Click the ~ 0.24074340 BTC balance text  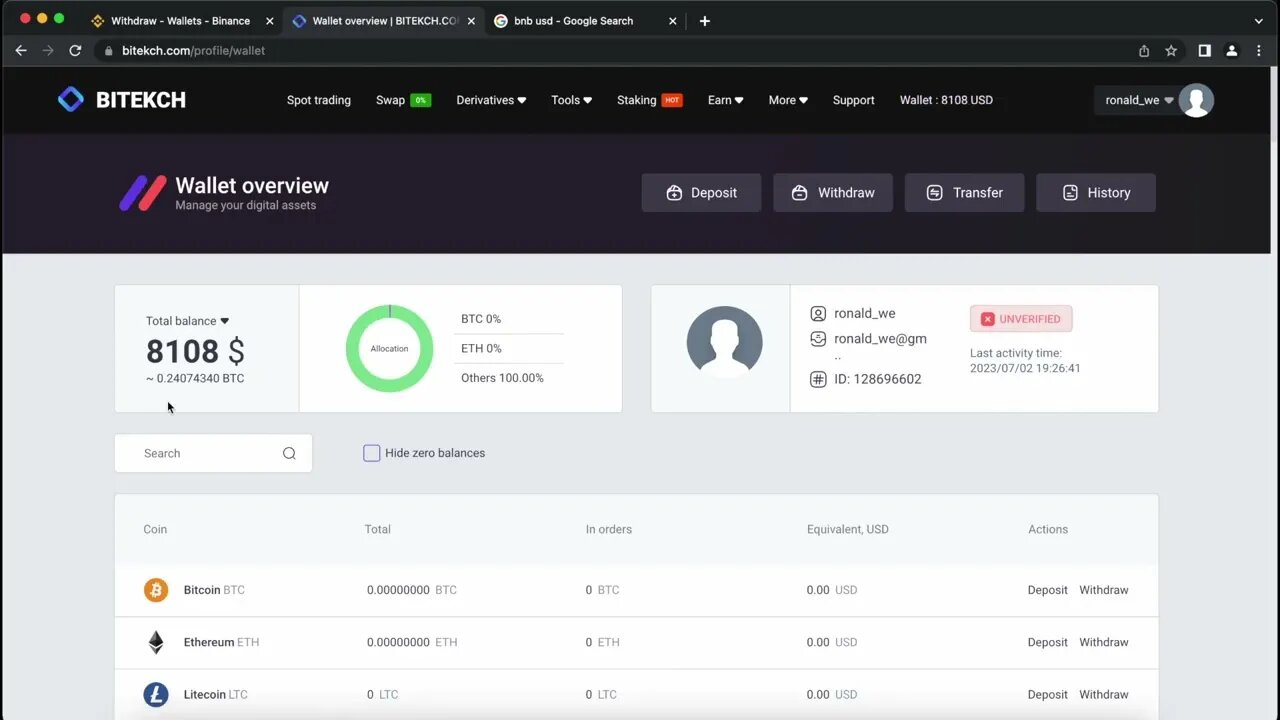click(195, 378)
